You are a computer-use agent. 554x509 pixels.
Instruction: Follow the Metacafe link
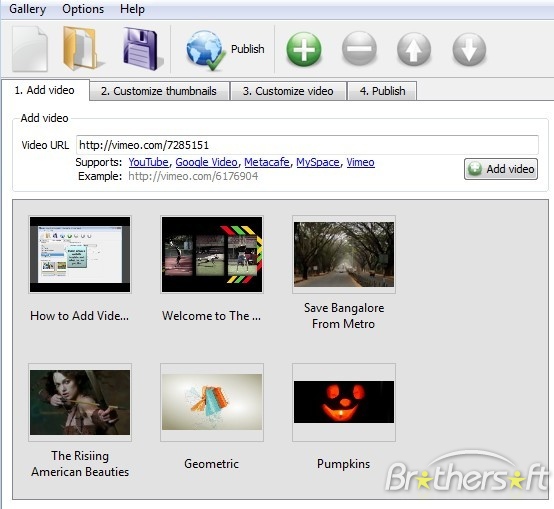(x=267, y=162)
